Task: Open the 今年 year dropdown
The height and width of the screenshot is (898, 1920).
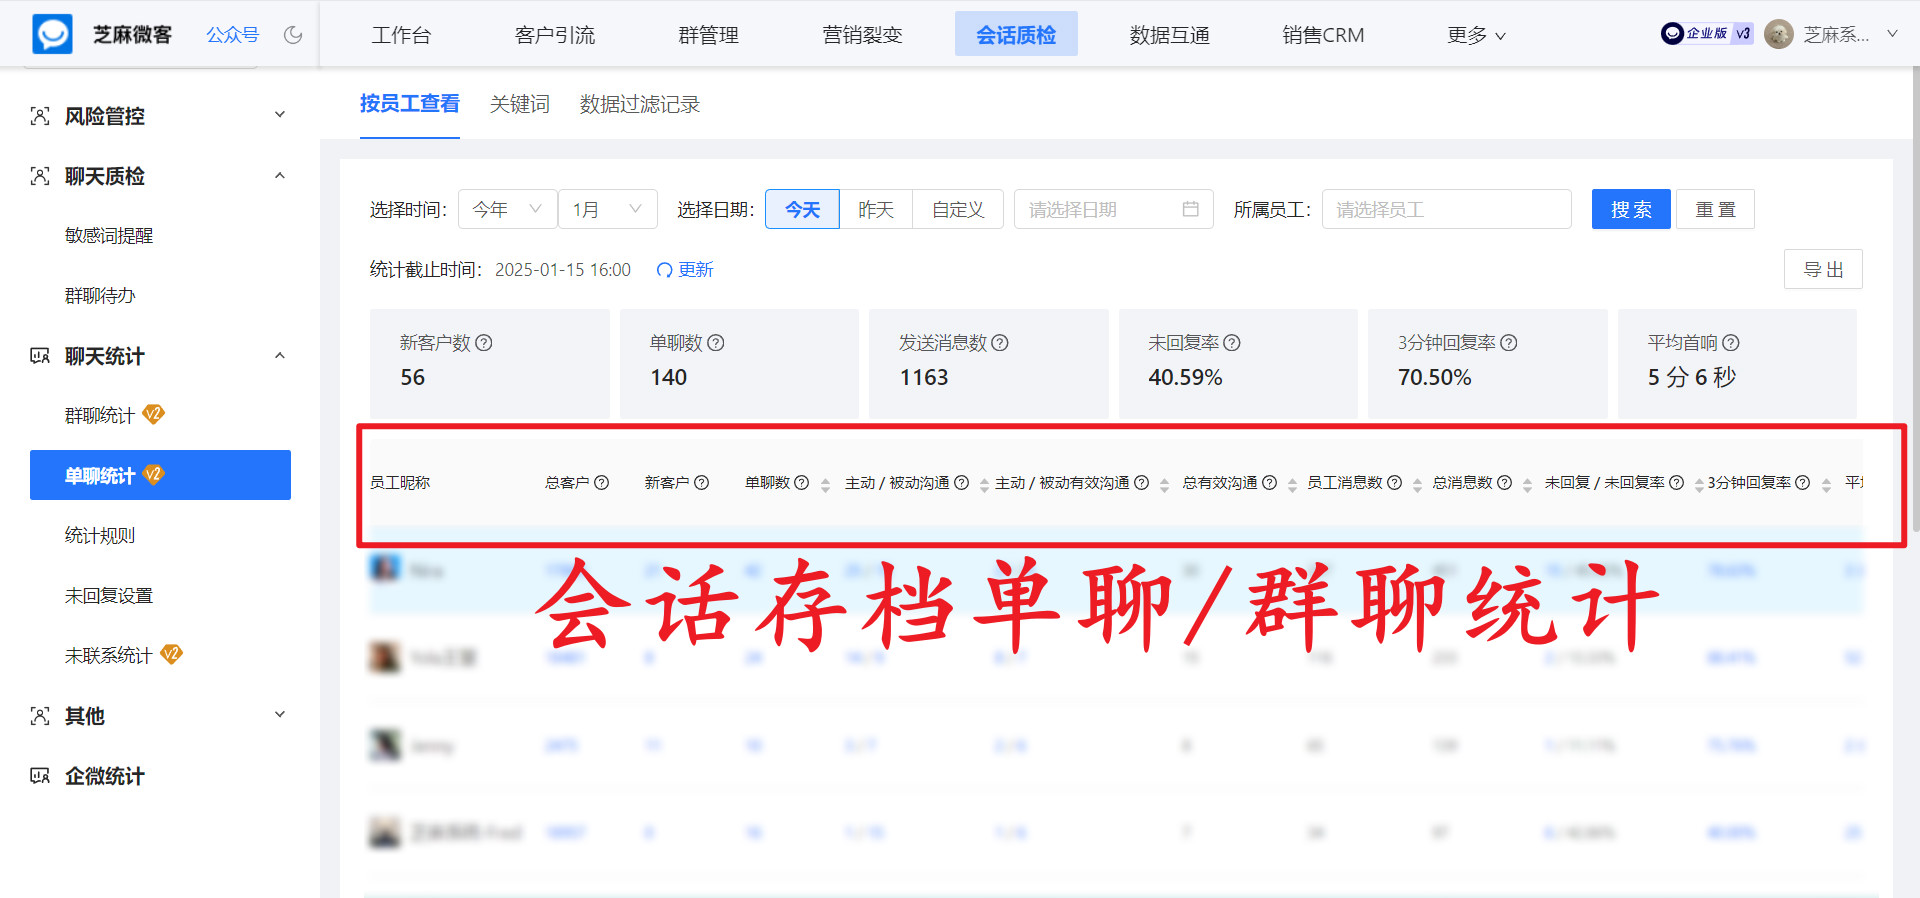Action: pyautogui.click(x=507, y=209)
